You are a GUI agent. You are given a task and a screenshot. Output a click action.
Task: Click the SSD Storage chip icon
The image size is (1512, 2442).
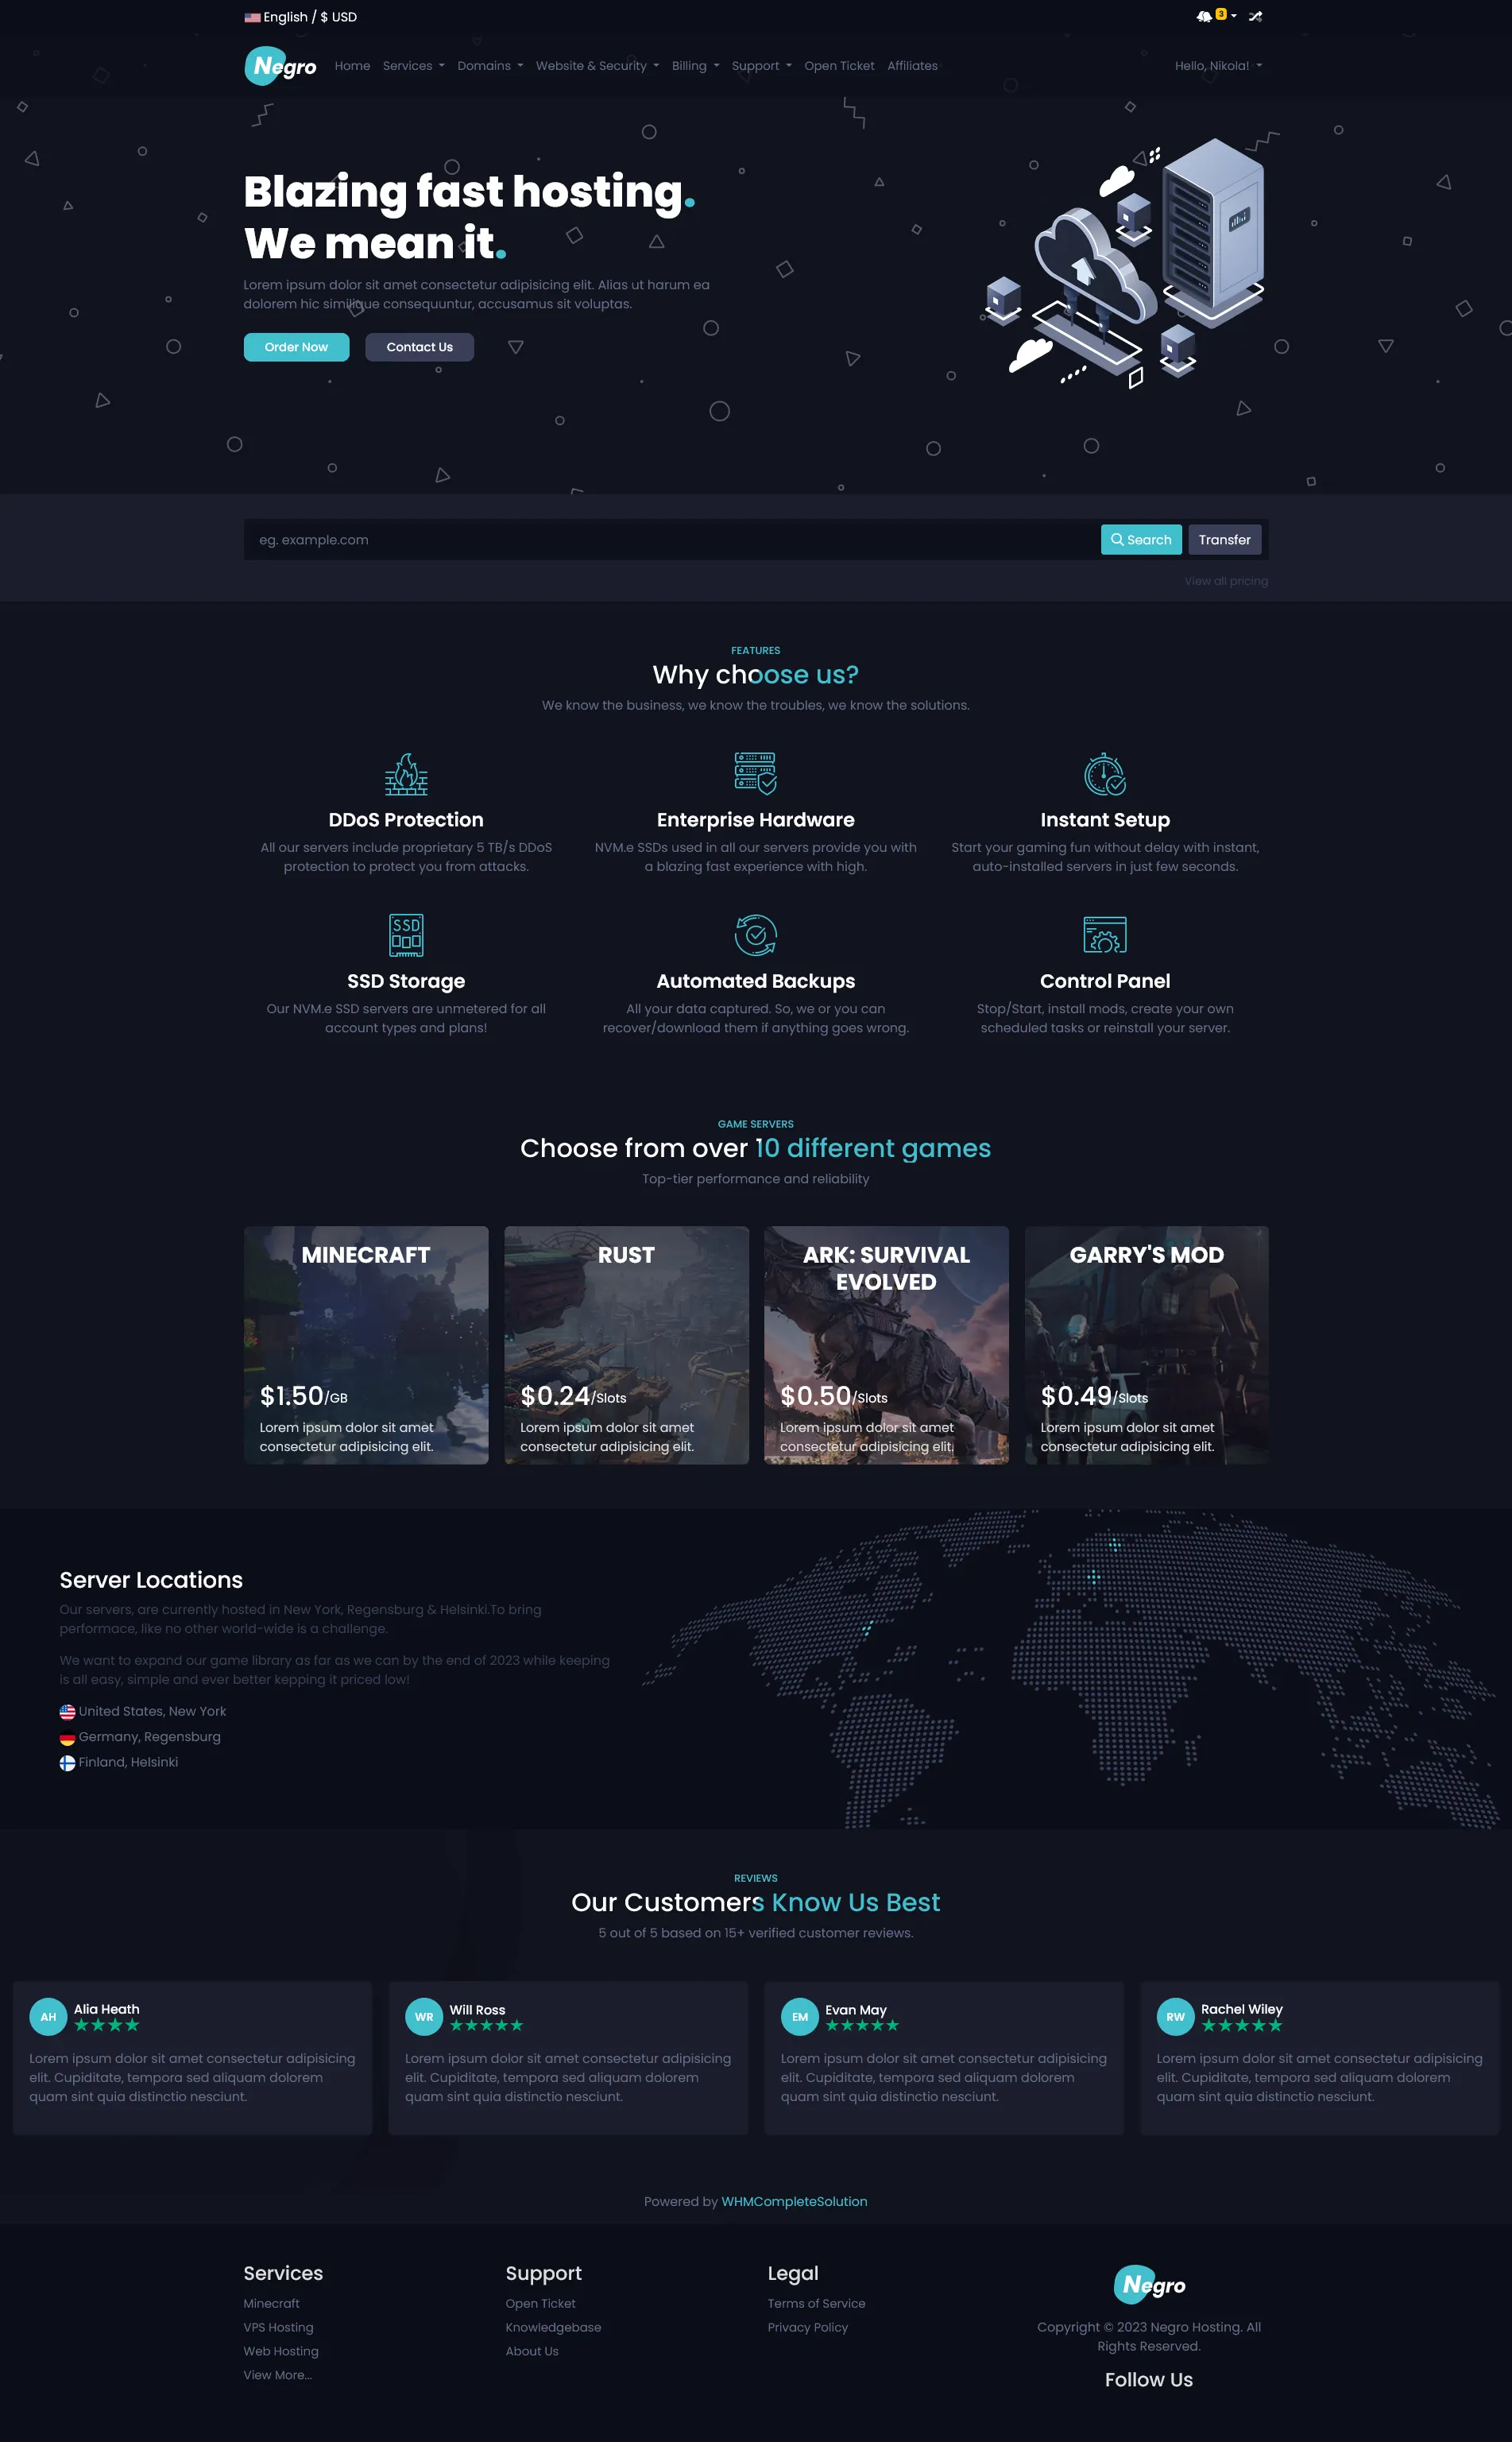pos(406,935)
